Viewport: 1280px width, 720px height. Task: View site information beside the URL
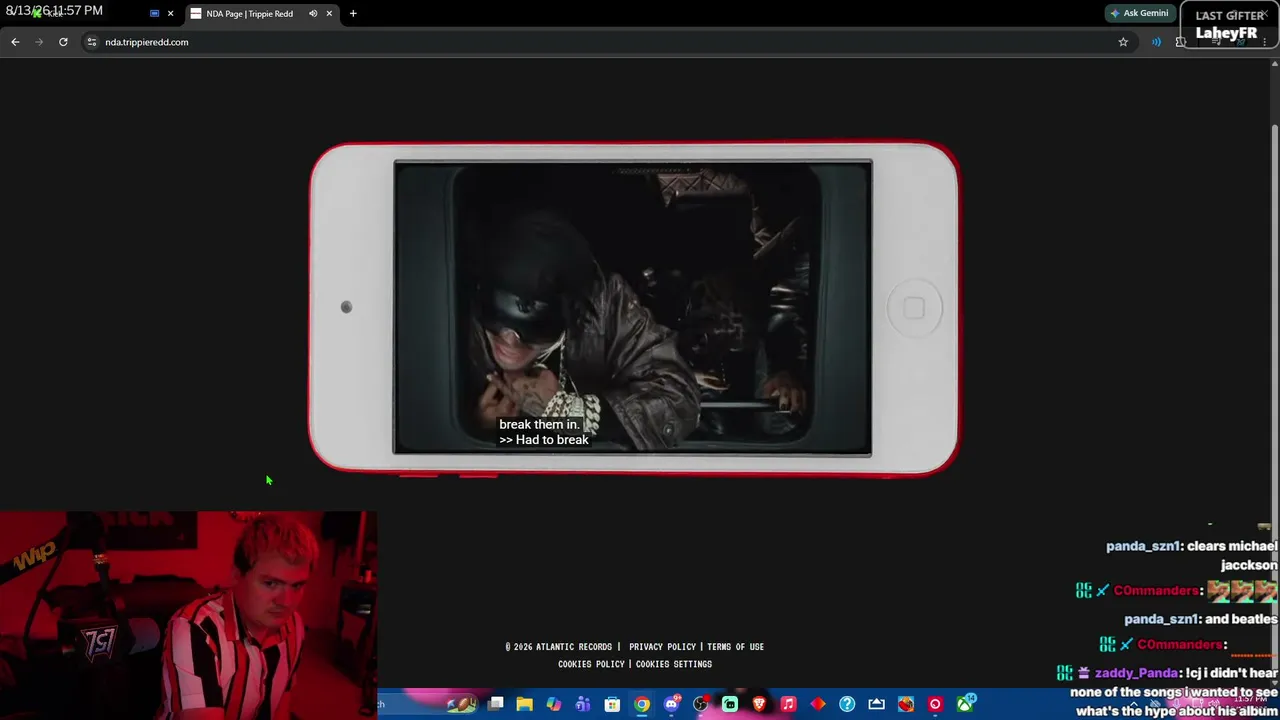pyautogui.click(x=91, y=42)
